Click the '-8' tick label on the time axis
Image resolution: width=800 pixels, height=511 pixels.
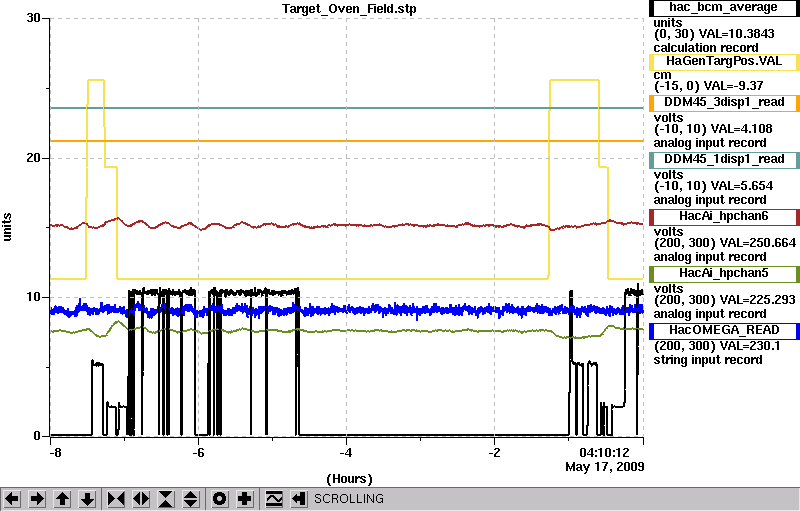coord(55,452)
